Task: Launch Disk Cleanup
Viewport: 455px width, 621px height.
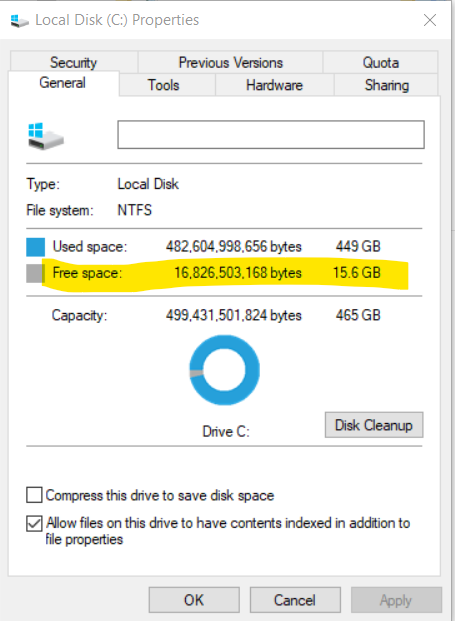Action: 374,425
